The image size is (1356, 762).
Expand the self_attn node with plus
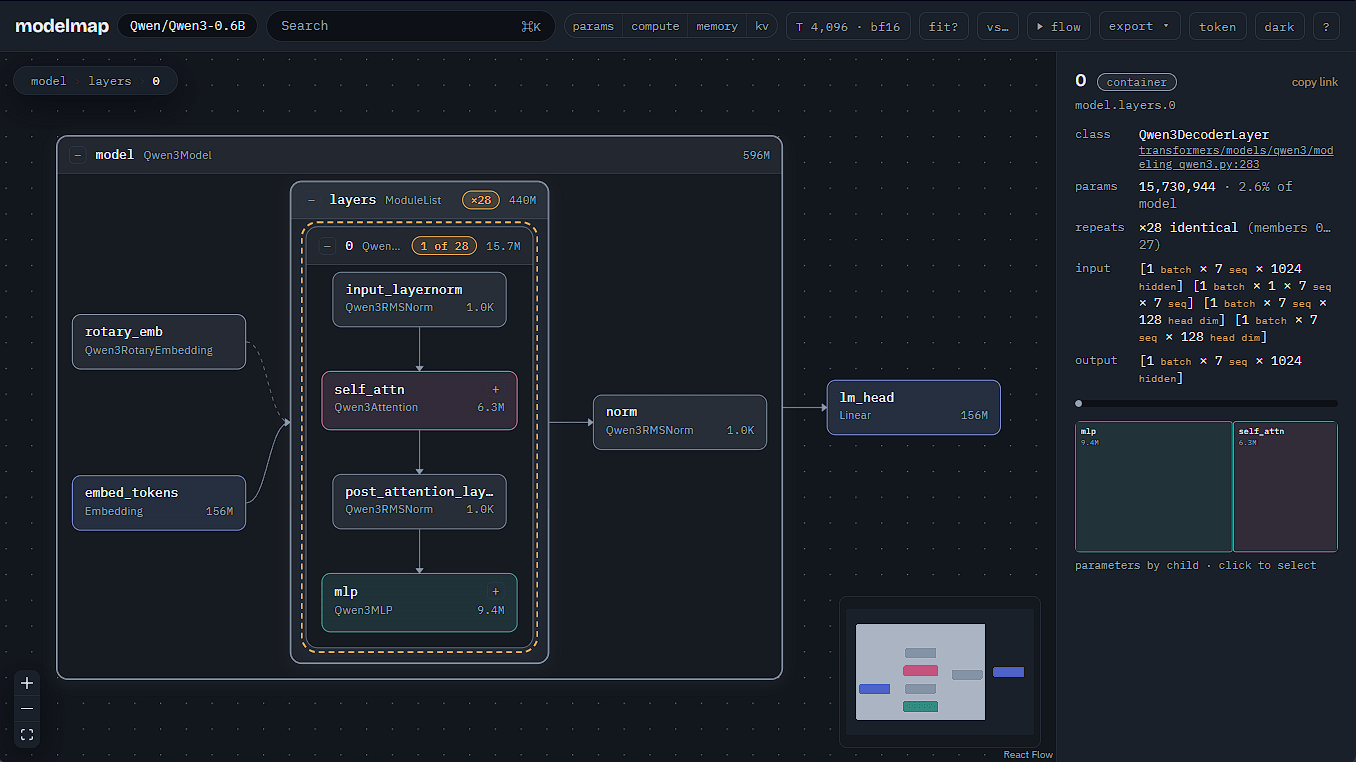[495, 389]
